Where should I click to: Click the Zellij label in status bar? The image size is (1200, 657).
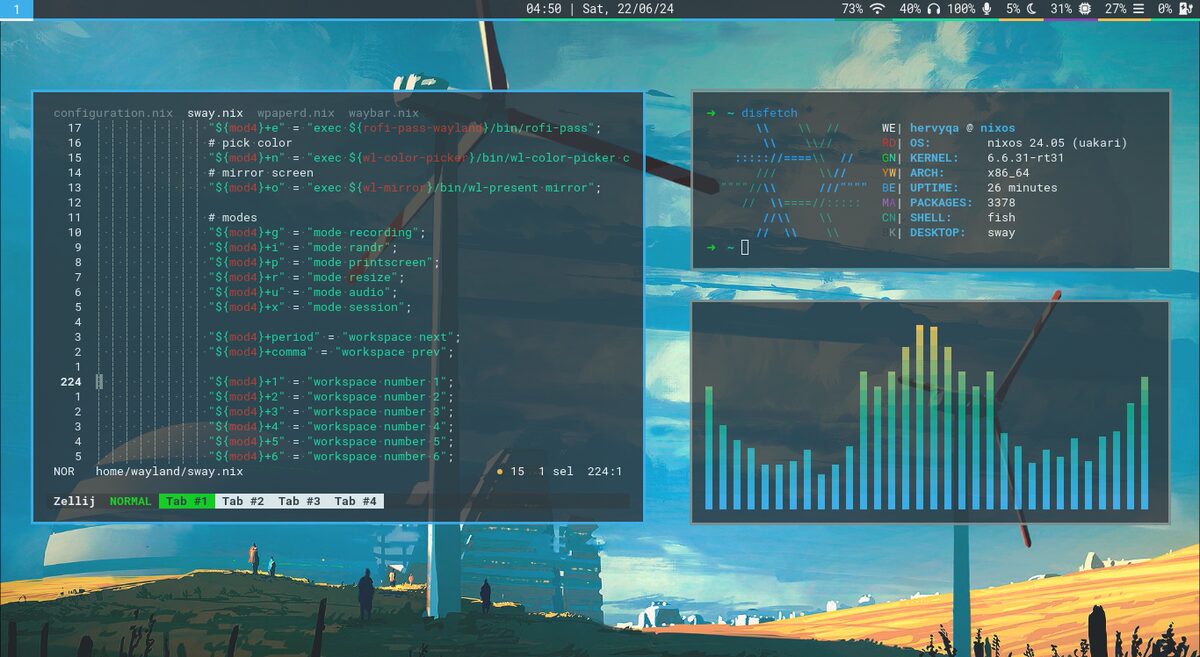point(74,501)
